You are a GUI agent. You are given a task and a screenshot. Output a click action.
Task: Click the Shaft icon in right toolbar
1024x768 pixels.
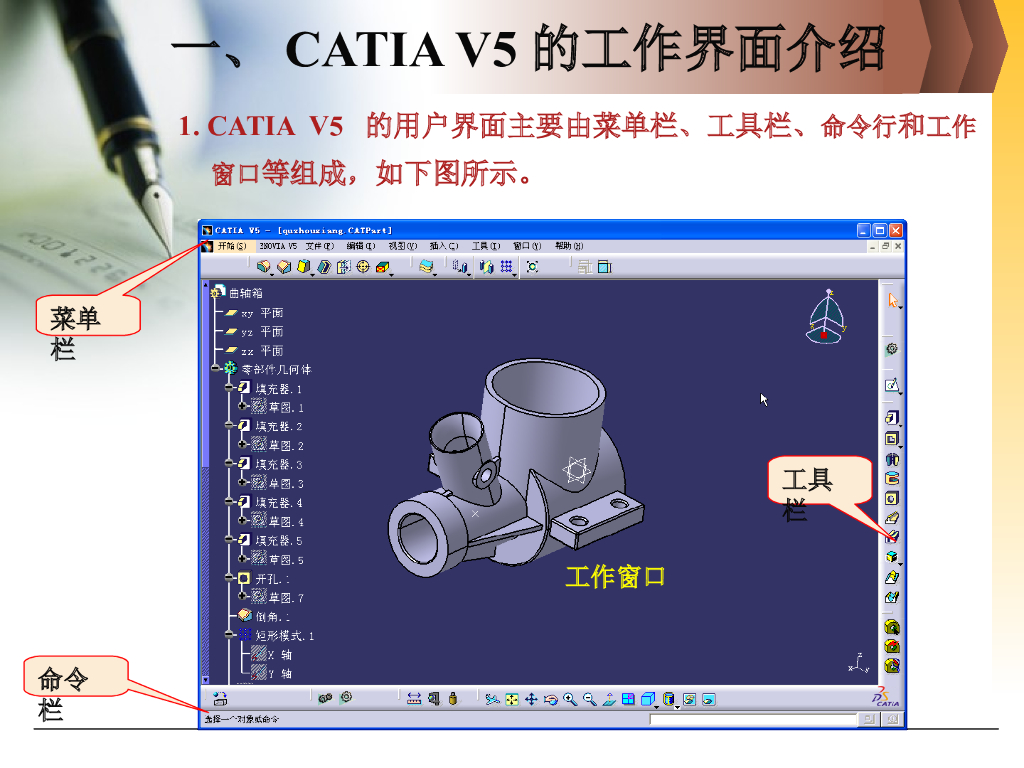(x=892, y=459)
